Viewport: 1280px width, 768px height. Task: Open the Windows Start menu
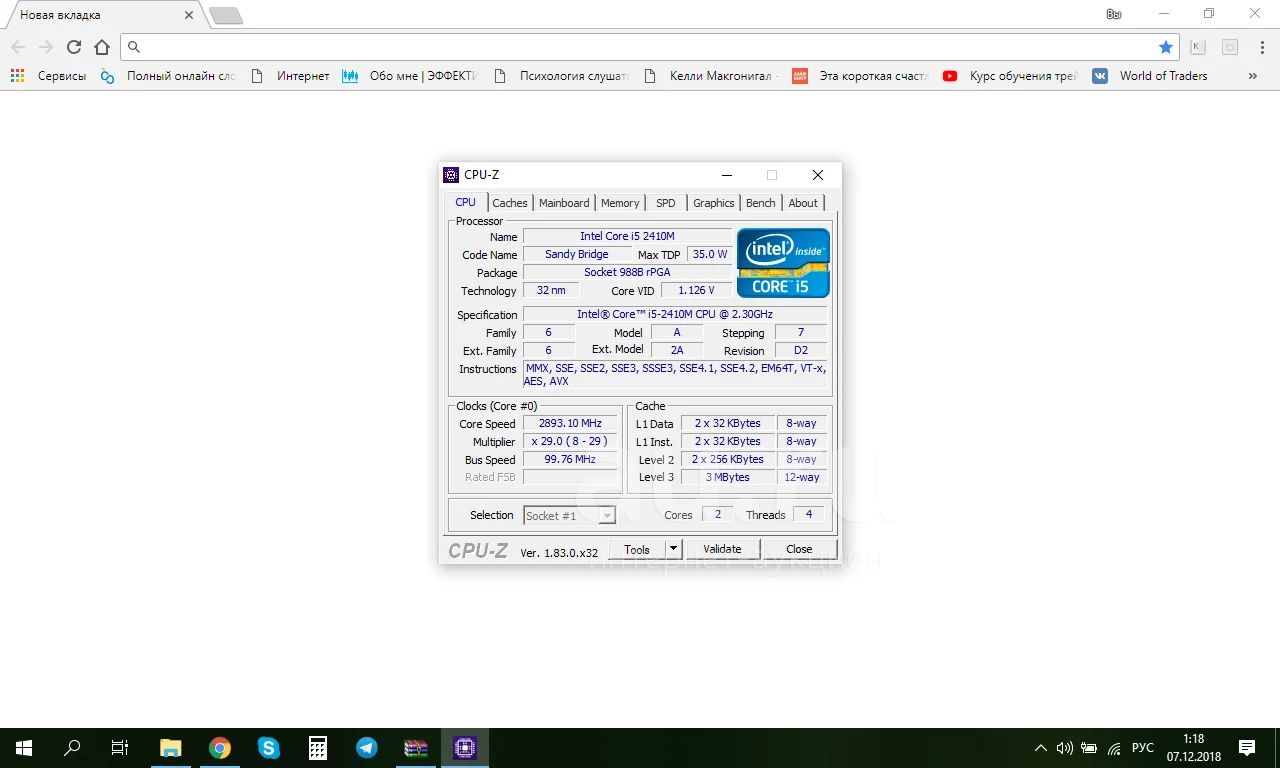point(24,748)
